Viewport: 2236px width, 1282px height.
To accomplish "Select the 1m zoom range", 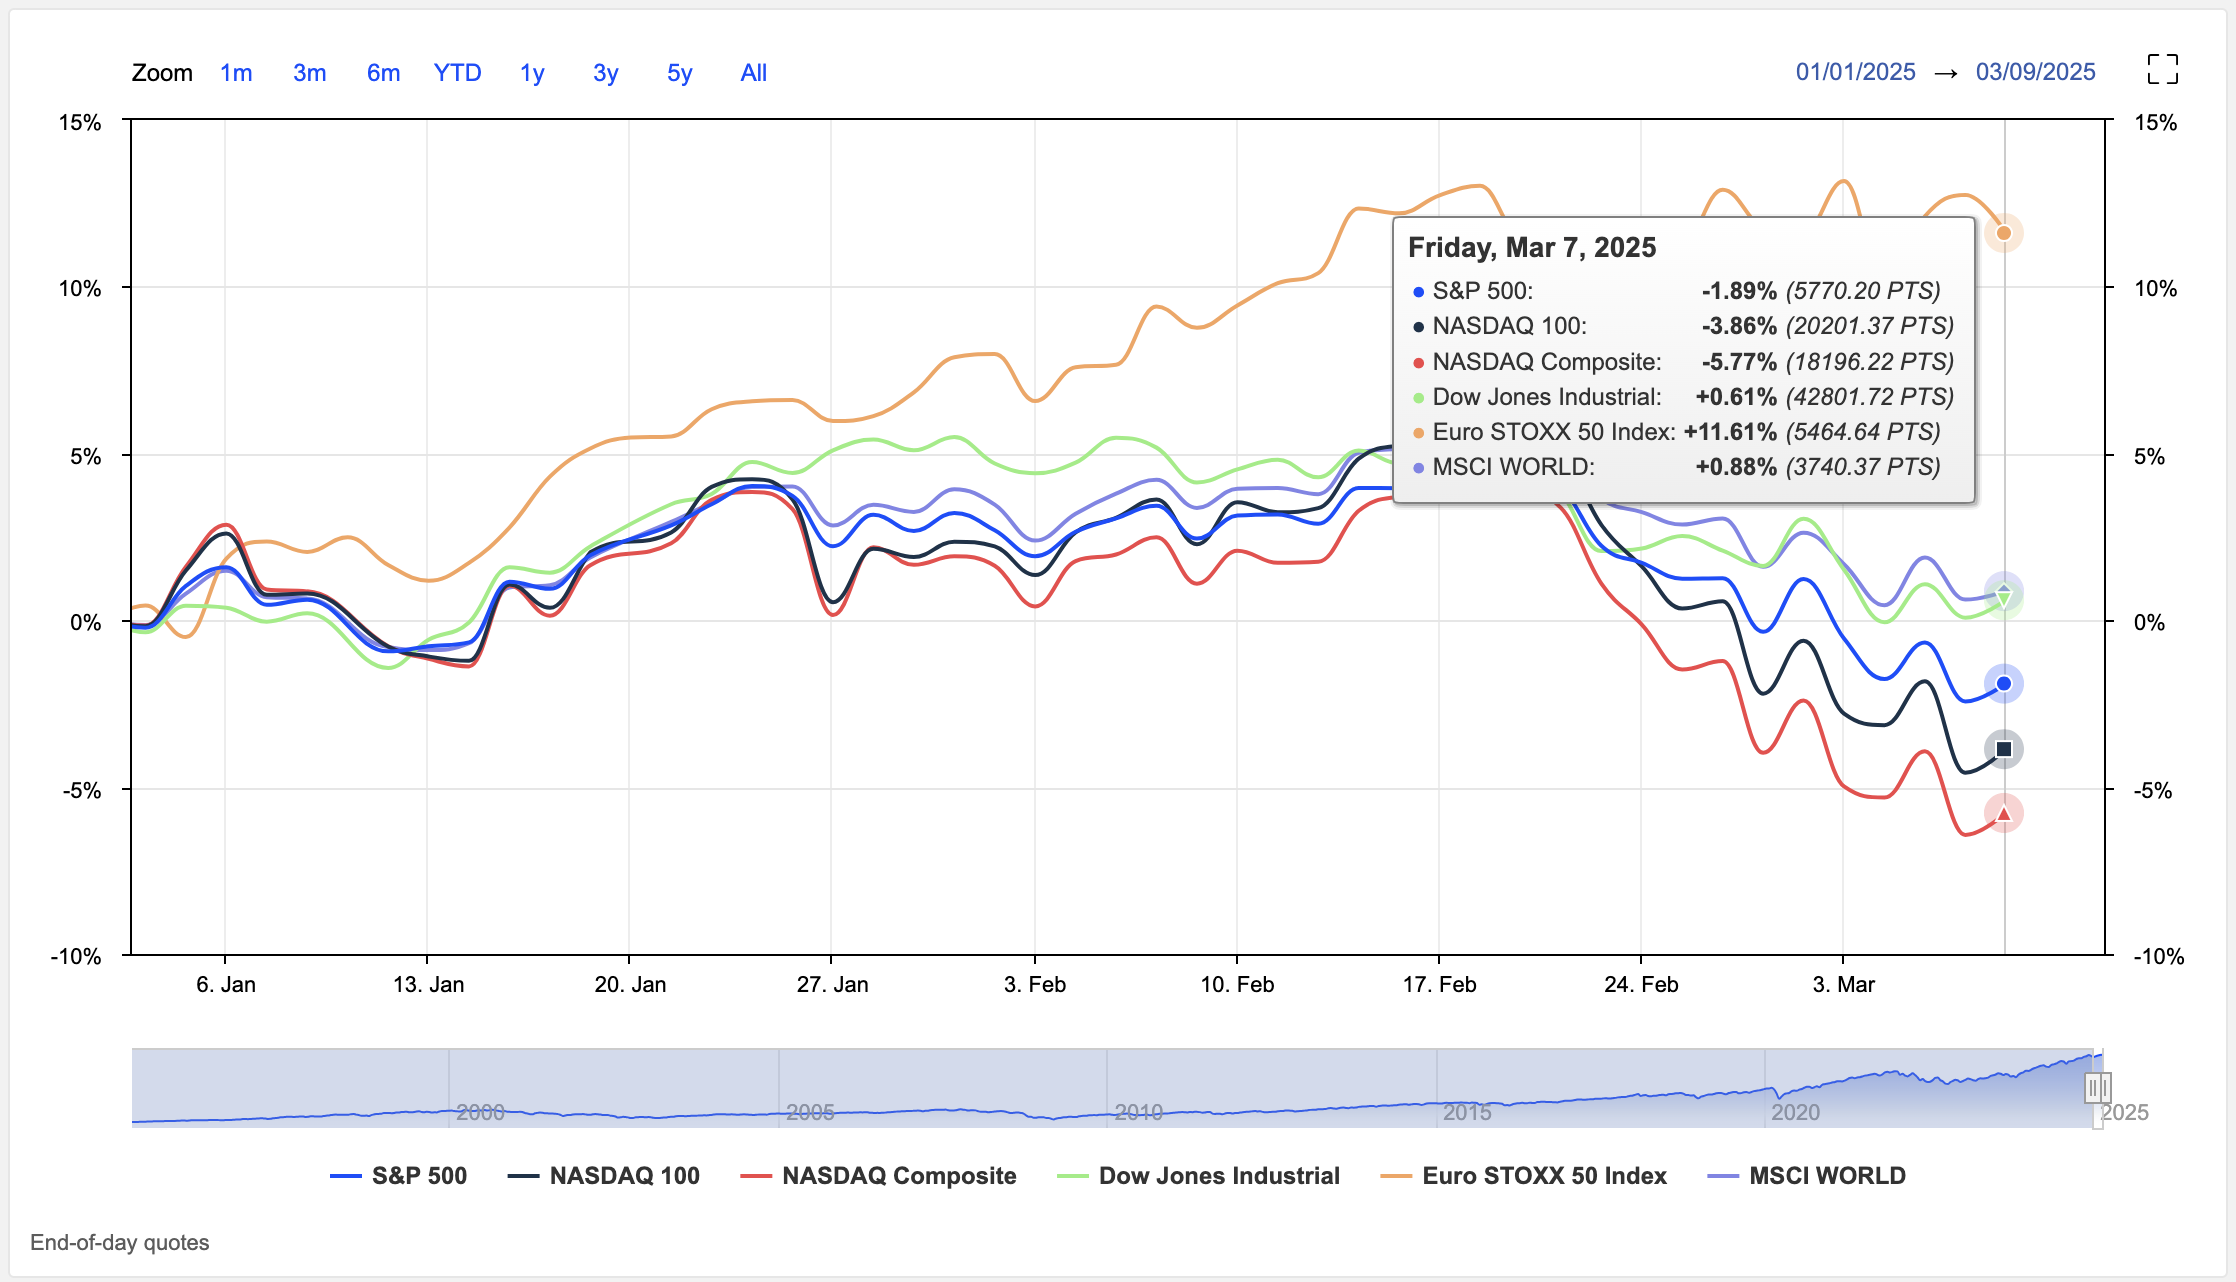I will (x=236, y=73).
